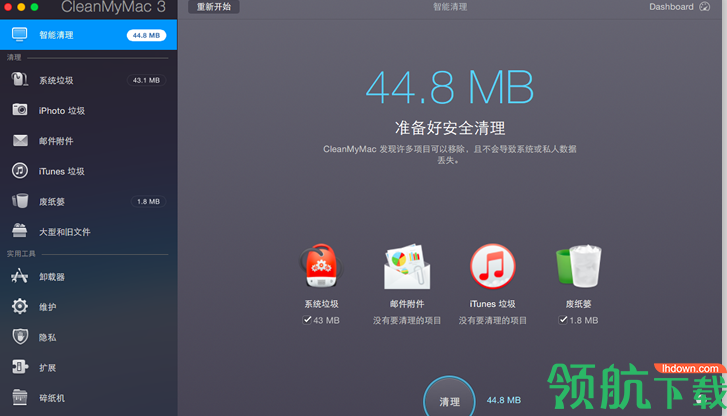Click the 维护 gear icon
The width and height of the screenshot is (727, 416).
coord(19,306)
